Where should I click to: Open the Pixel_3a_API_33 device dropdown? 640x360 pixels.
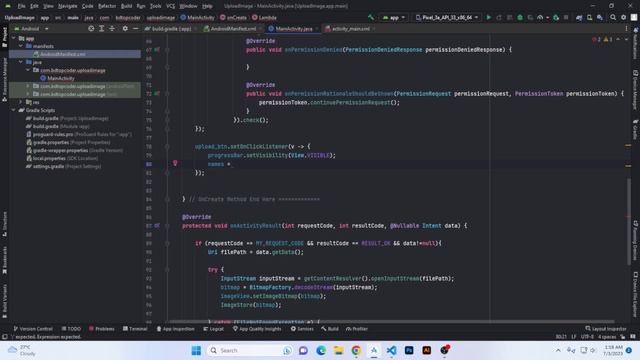point(447,18)
